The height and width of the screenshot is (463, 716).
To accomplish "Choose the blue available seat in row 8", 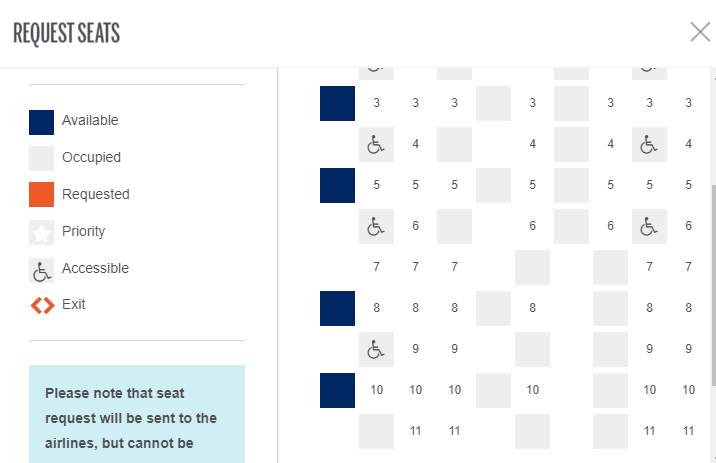I will click(x=337, y=308).
